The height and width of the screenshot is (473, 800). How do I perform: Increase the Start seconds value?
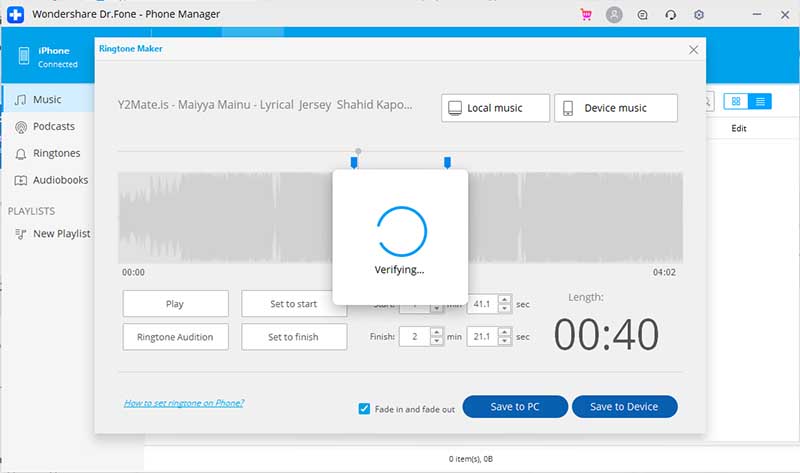point(505,300)
